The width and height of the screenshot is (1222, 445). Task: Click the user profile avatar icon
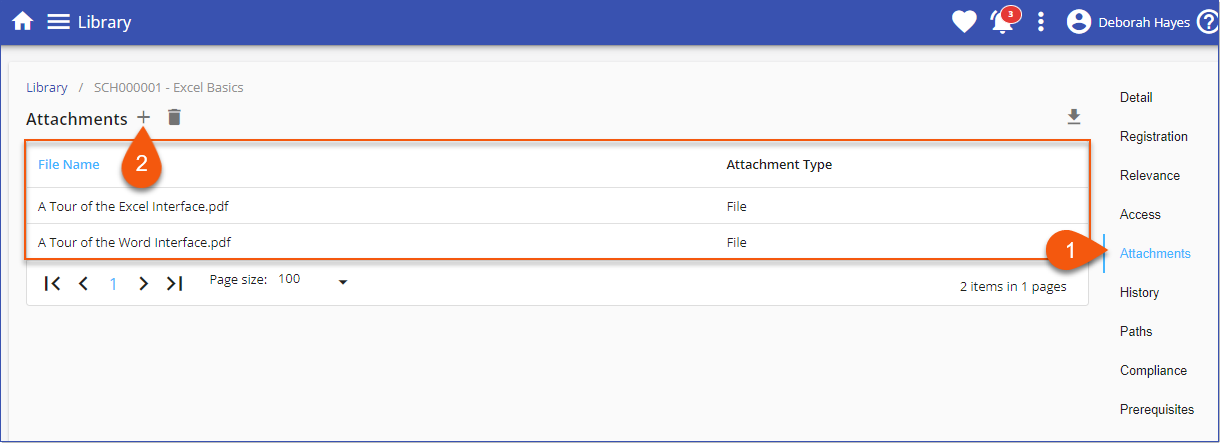coord(1078,21)
